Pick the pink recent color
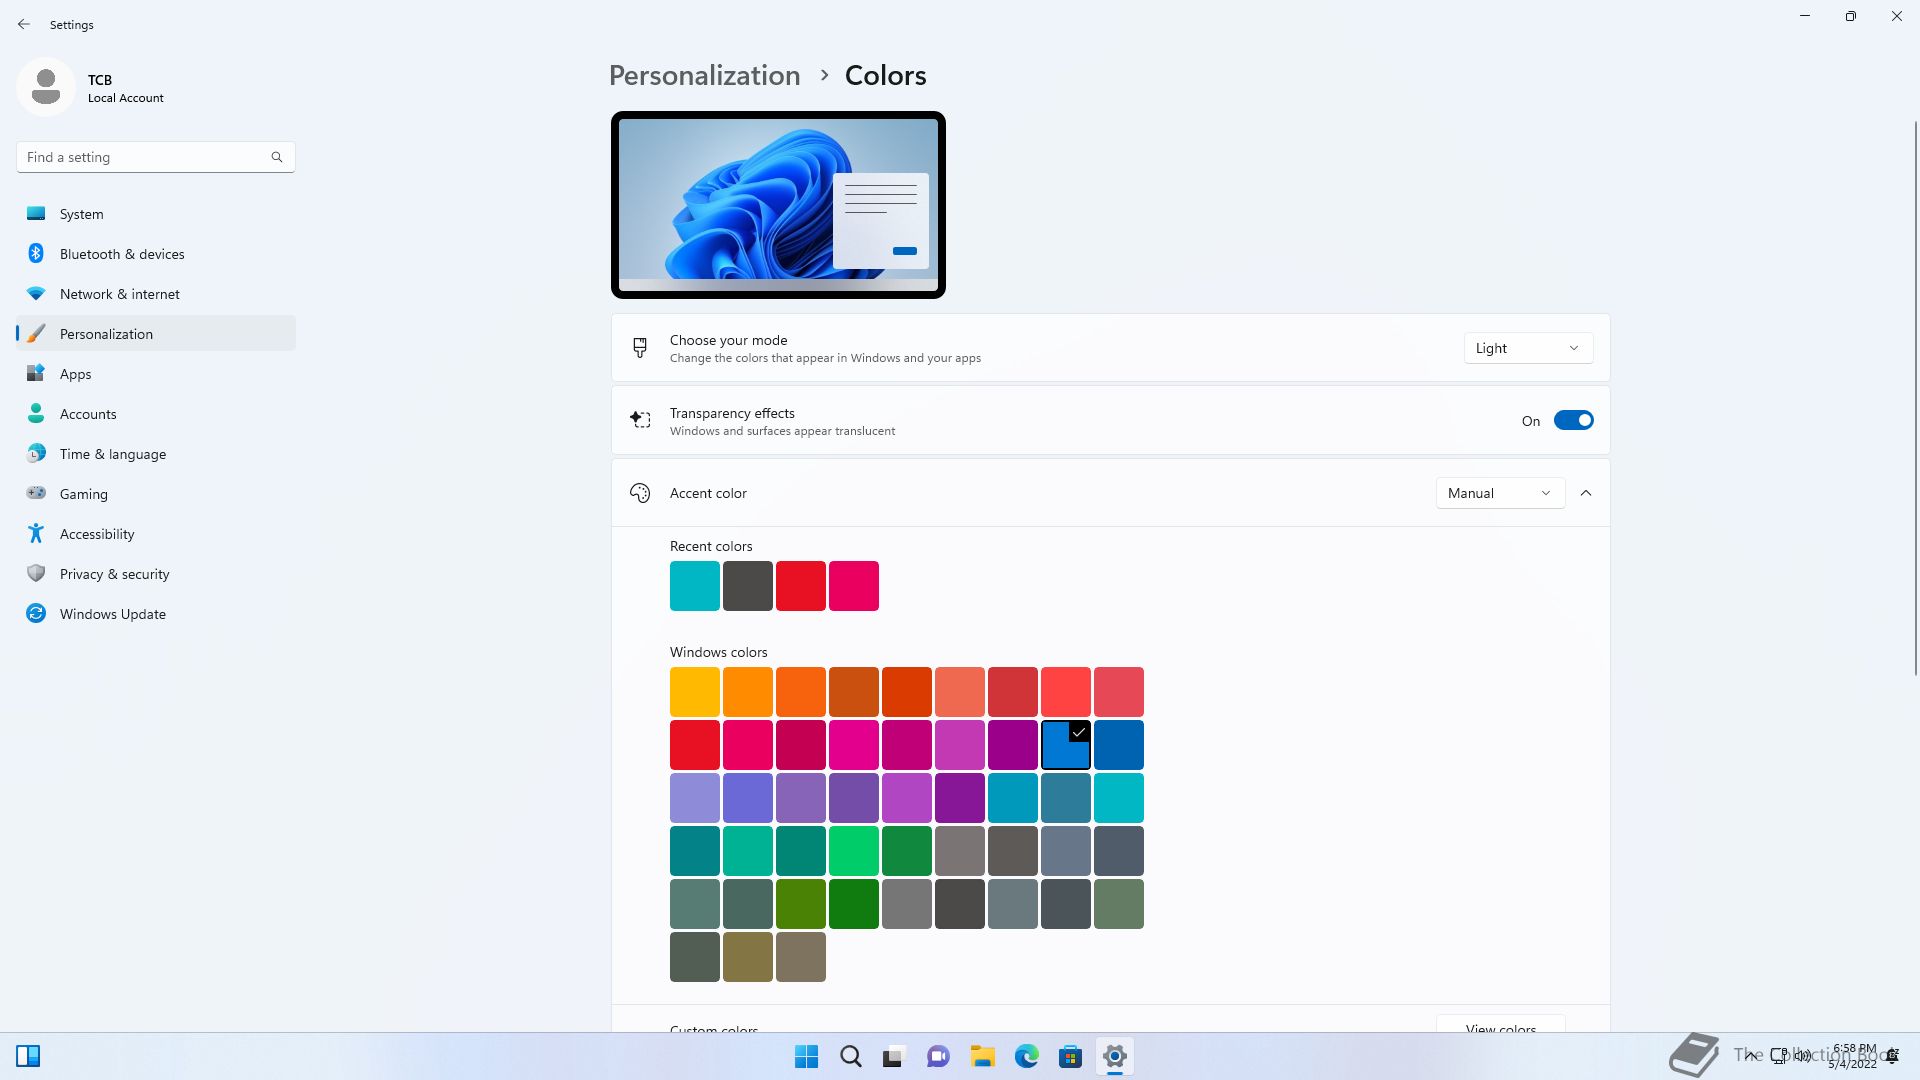The height and width of the screenshot is (1080, 1920). (x=854, y=586)
